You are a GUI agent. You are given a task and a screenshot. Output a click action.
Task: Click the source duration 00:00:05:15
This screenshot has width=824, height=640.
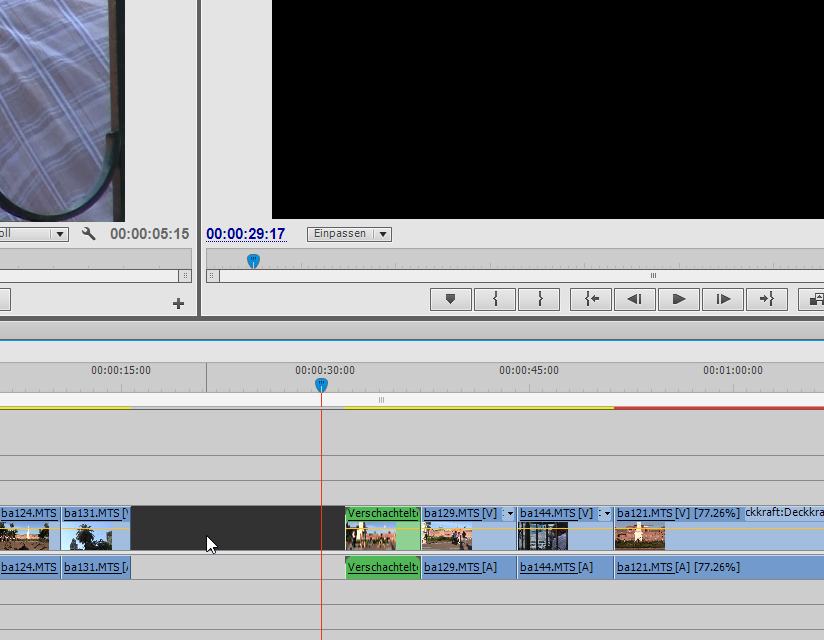(x=149, y=234)
